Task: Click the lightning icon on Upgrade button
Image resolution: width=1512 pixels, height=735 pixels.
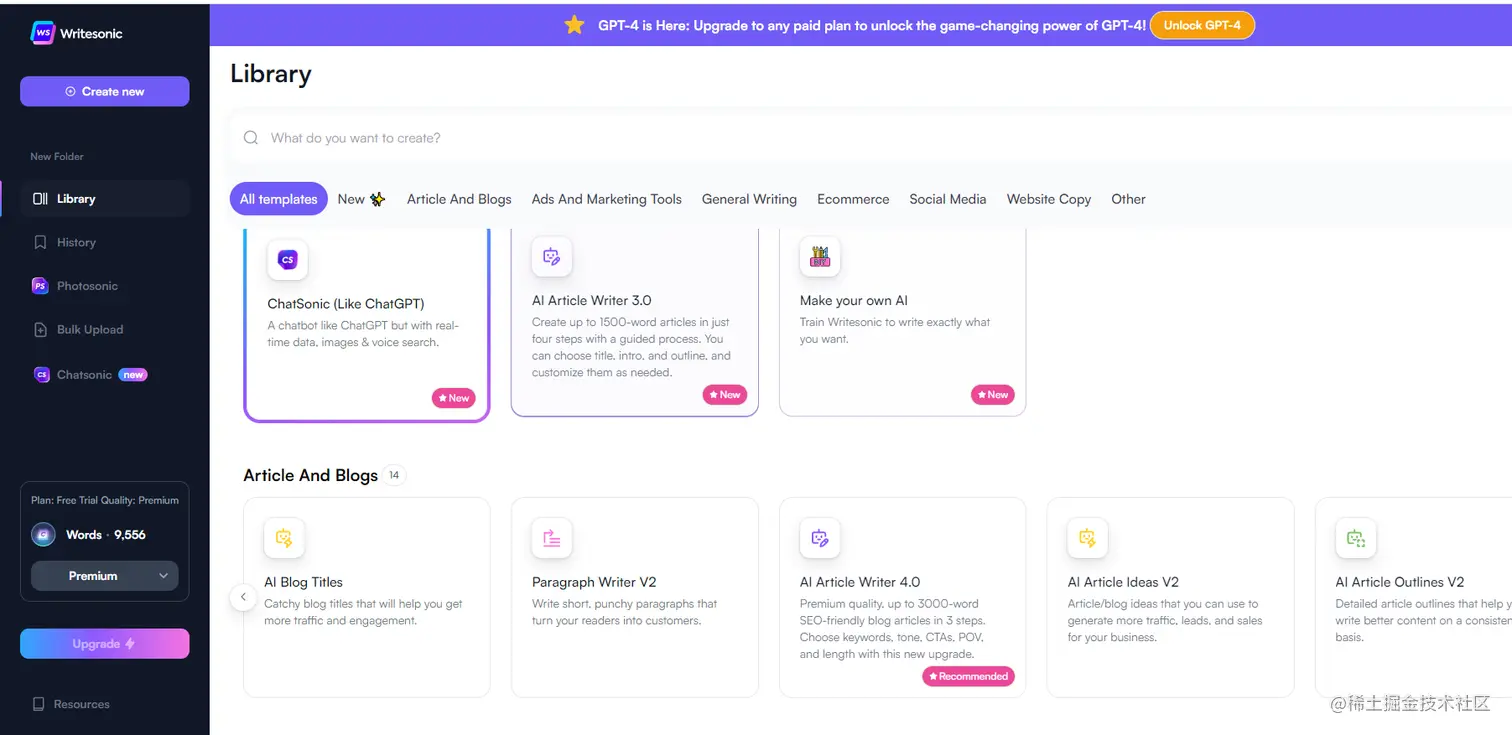Action: coord(130,644)
